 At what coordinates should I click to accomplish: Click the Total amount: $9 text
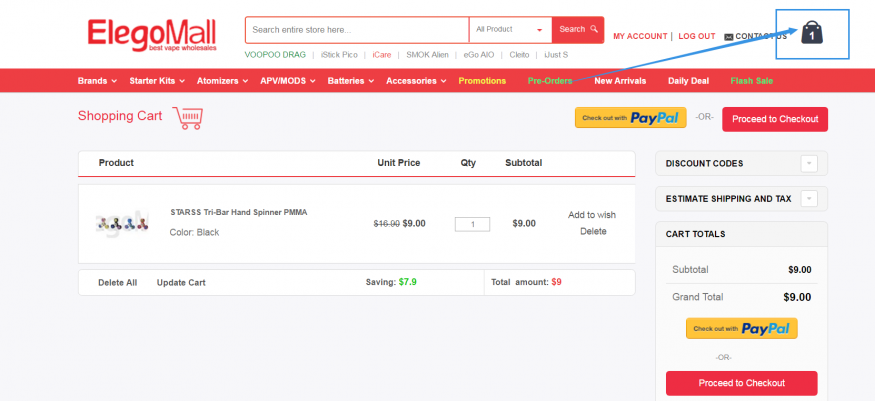click(526, 282)
